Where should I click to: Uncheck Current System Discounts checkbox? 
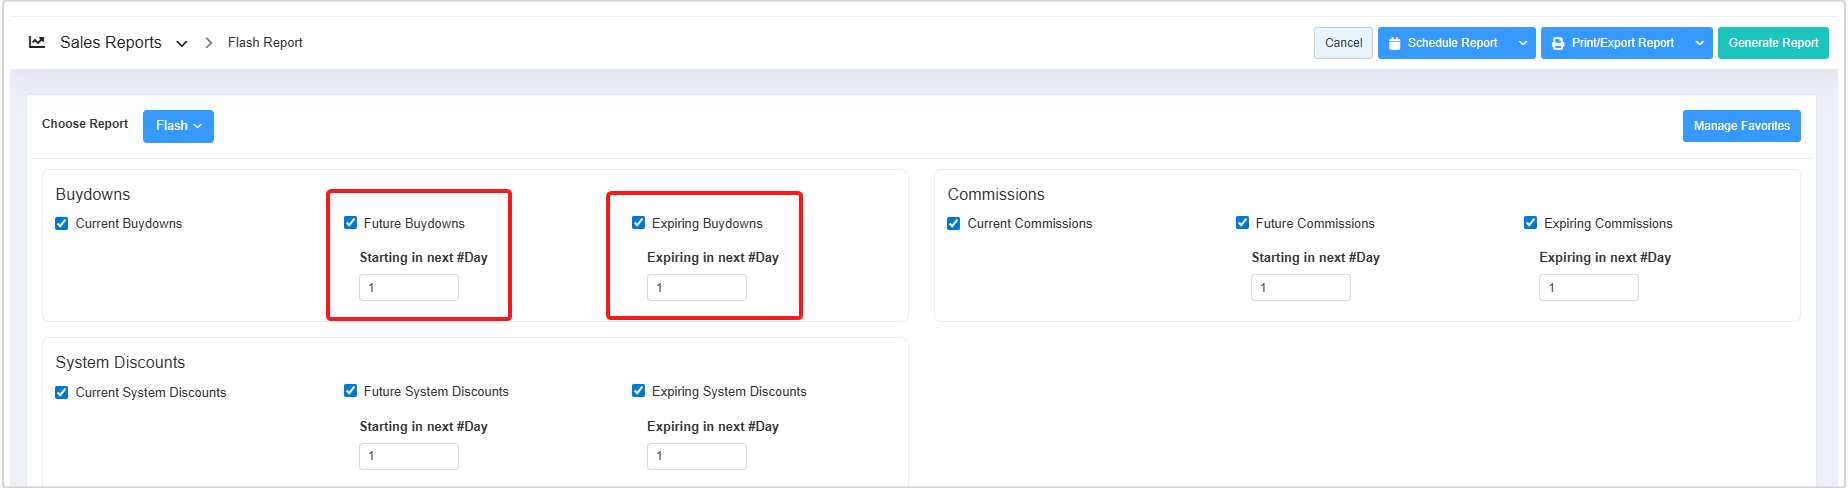tap(62, 392)
